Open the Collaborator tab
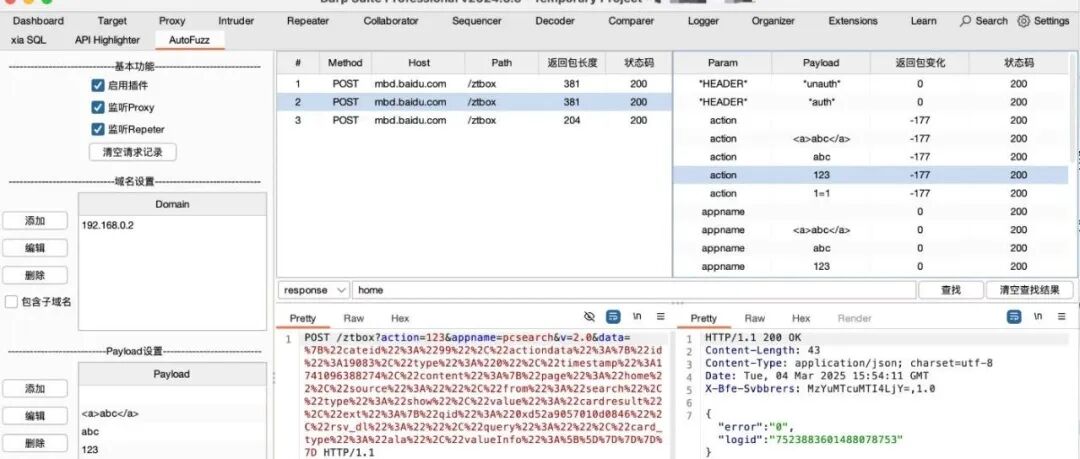The height and width of the screenshot is (459, 1080). (391, 21)
